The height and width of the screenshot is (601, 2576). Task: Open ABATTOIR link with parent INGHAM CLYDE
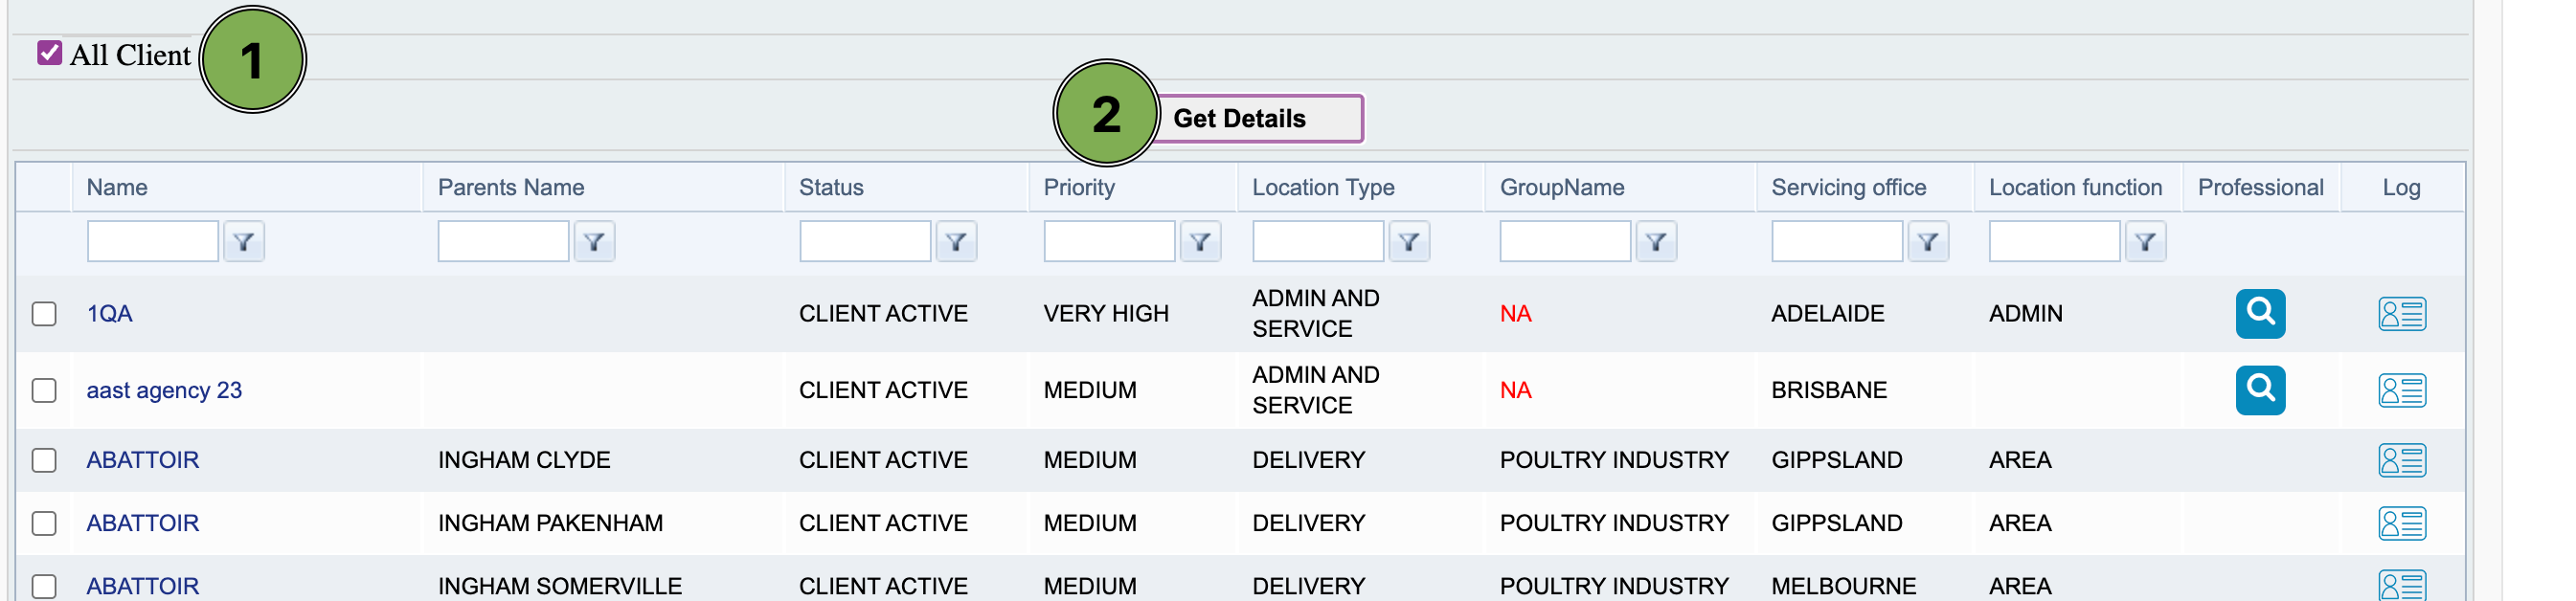tap(143, 460)
